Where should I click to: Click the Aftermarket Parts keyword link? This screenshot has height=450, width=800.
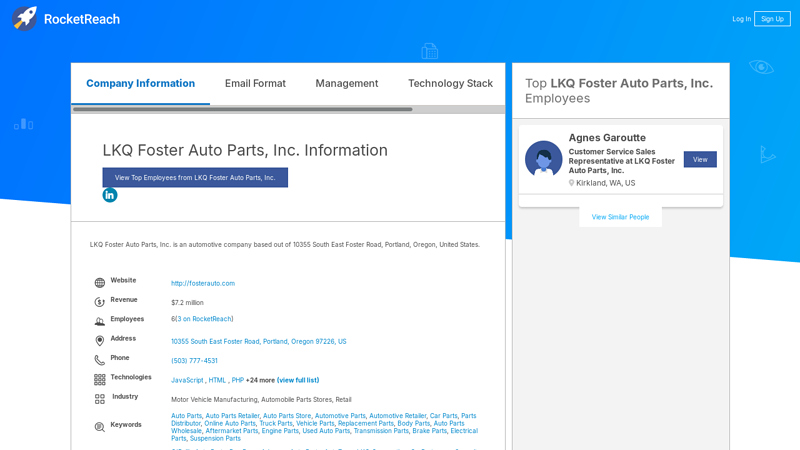(232, 431)
